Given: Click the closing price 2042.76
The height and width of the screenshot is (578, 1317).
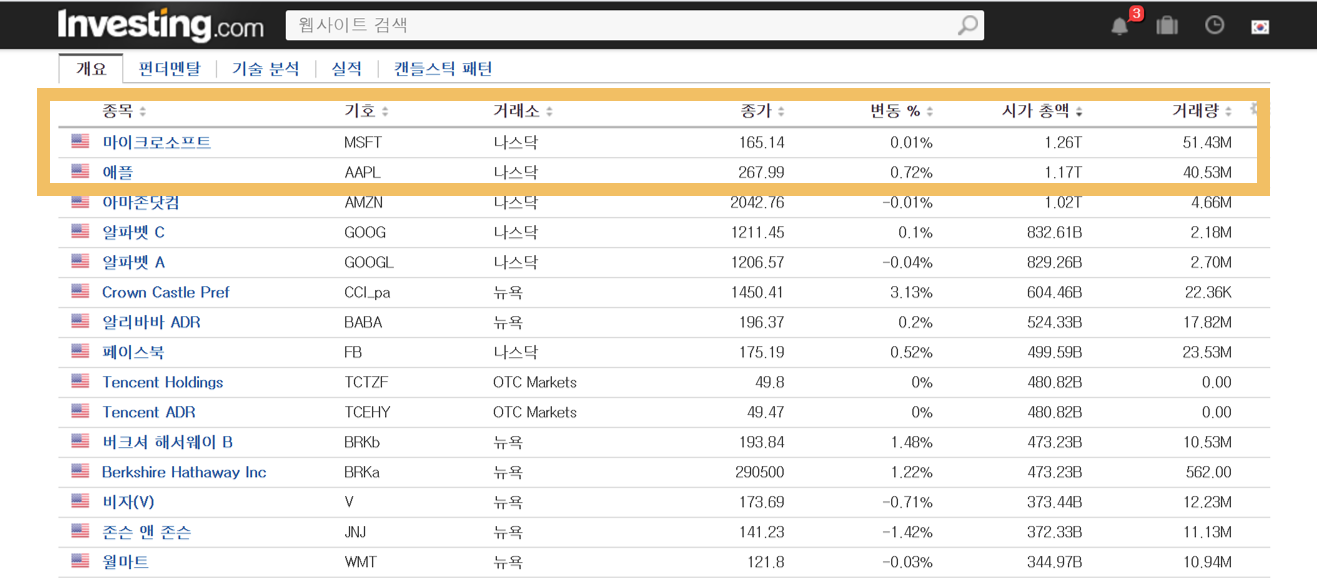Looking at the screenshot, I should pyautogui.click(x=757, y=202).
